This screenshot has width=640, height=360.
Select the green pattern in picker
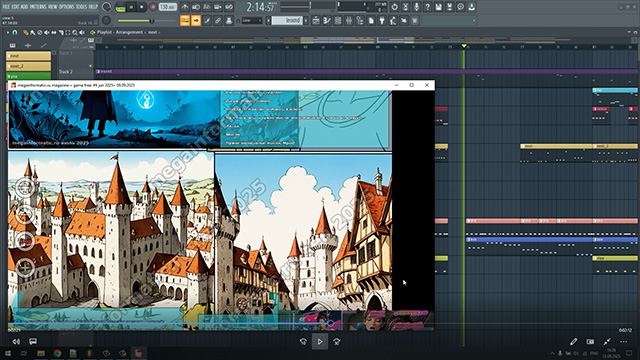click(28, 76)
